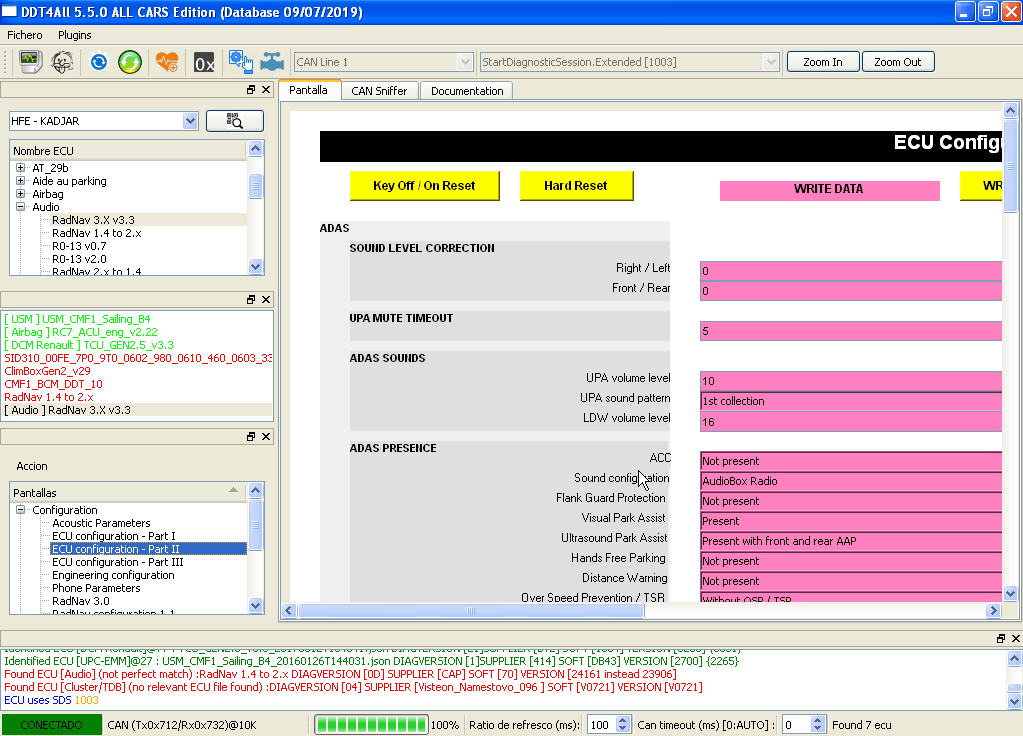This screenshot has width=1023, height=736.
Task: Open the 0x hex command tool
Action: point(204,63)
